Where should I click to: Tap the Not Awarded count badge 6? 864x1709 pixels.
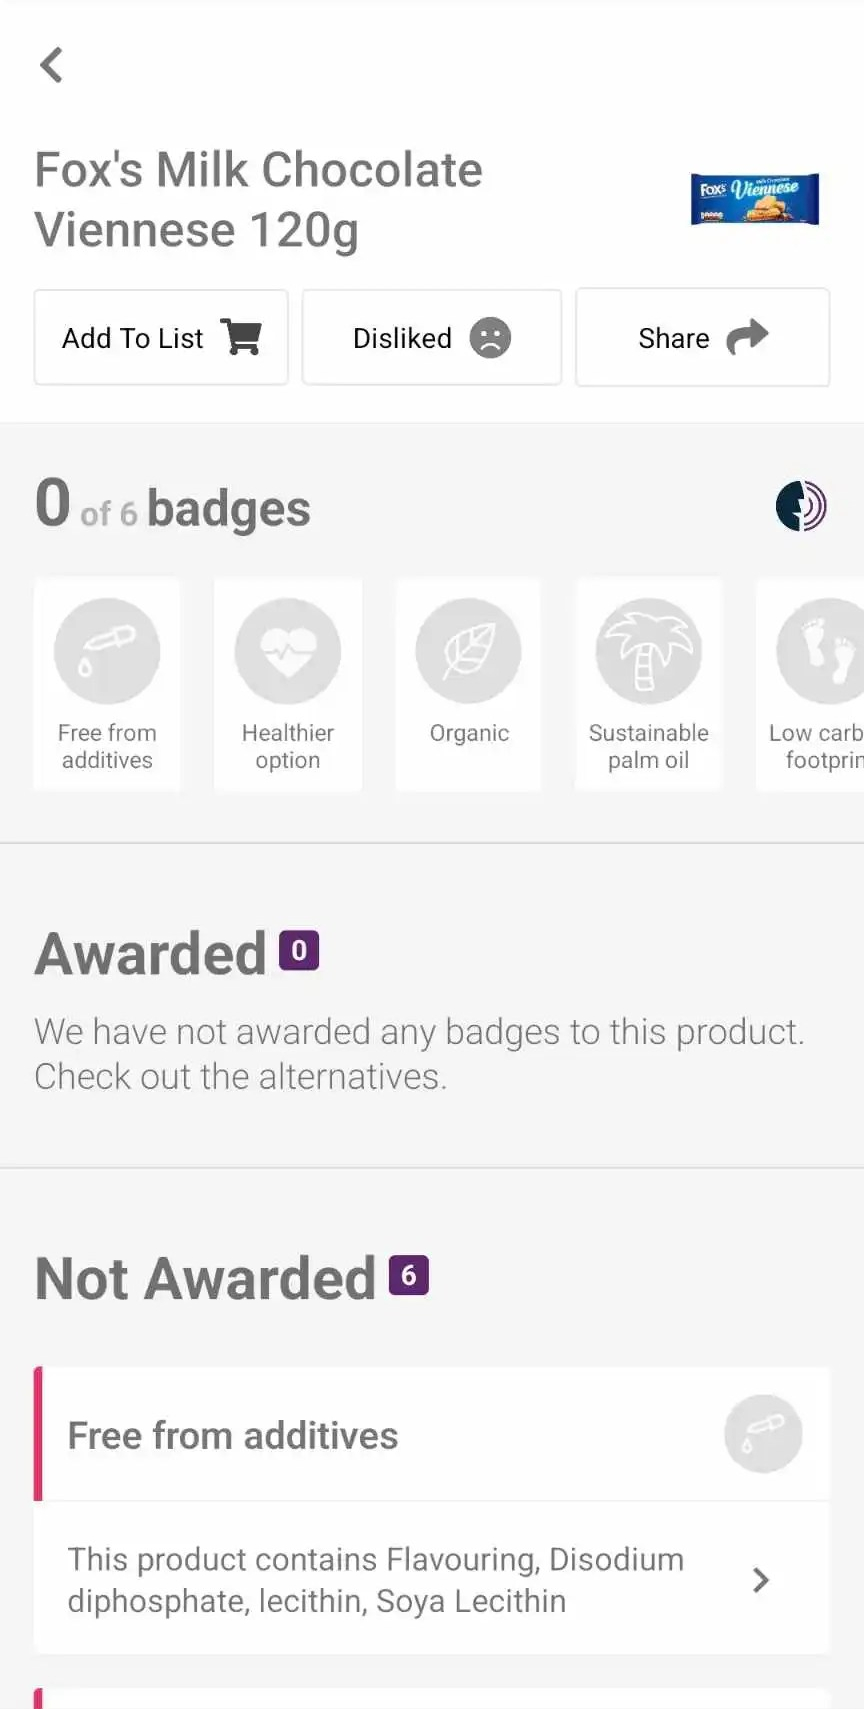[x=408, y=1275]
